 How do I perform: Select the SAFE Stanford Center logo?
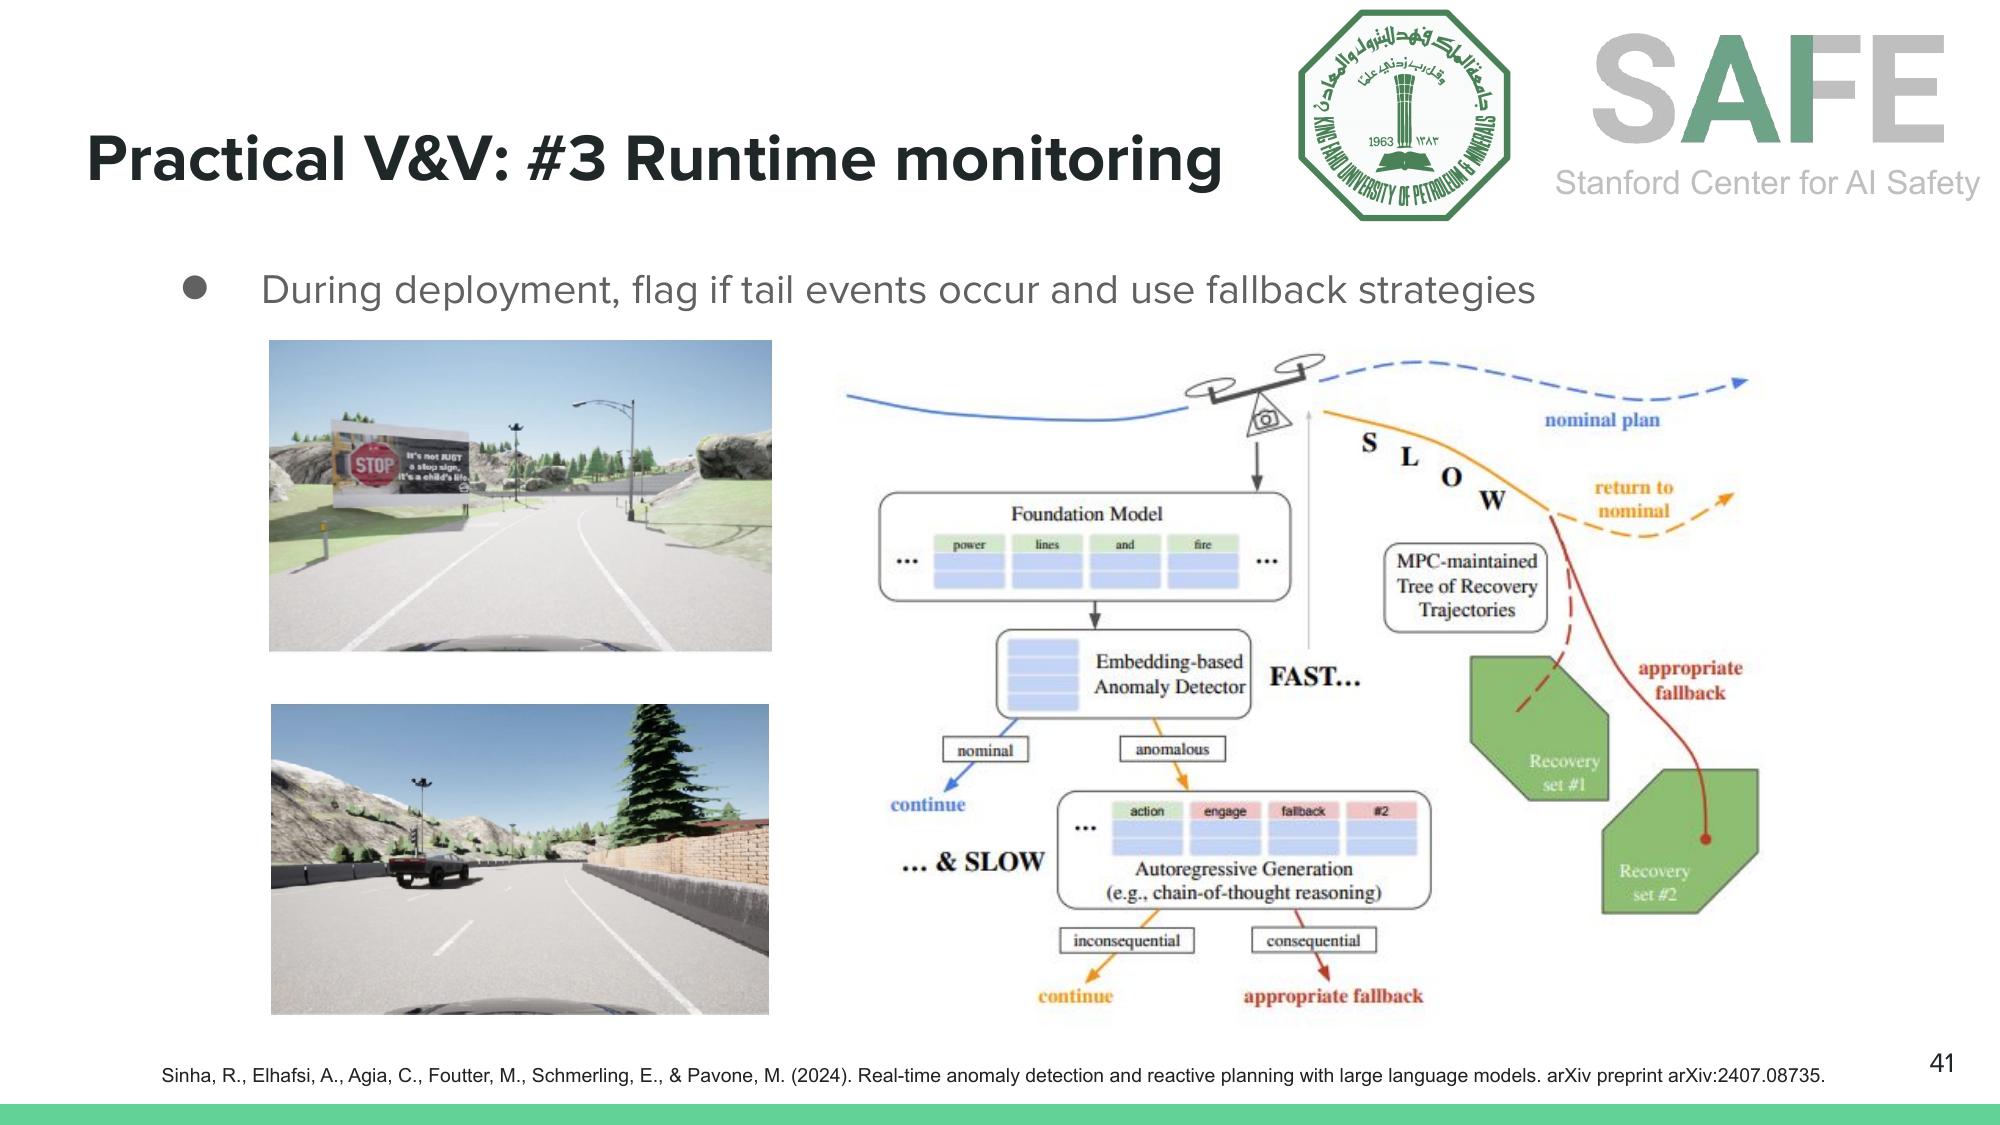point(1770,110)
